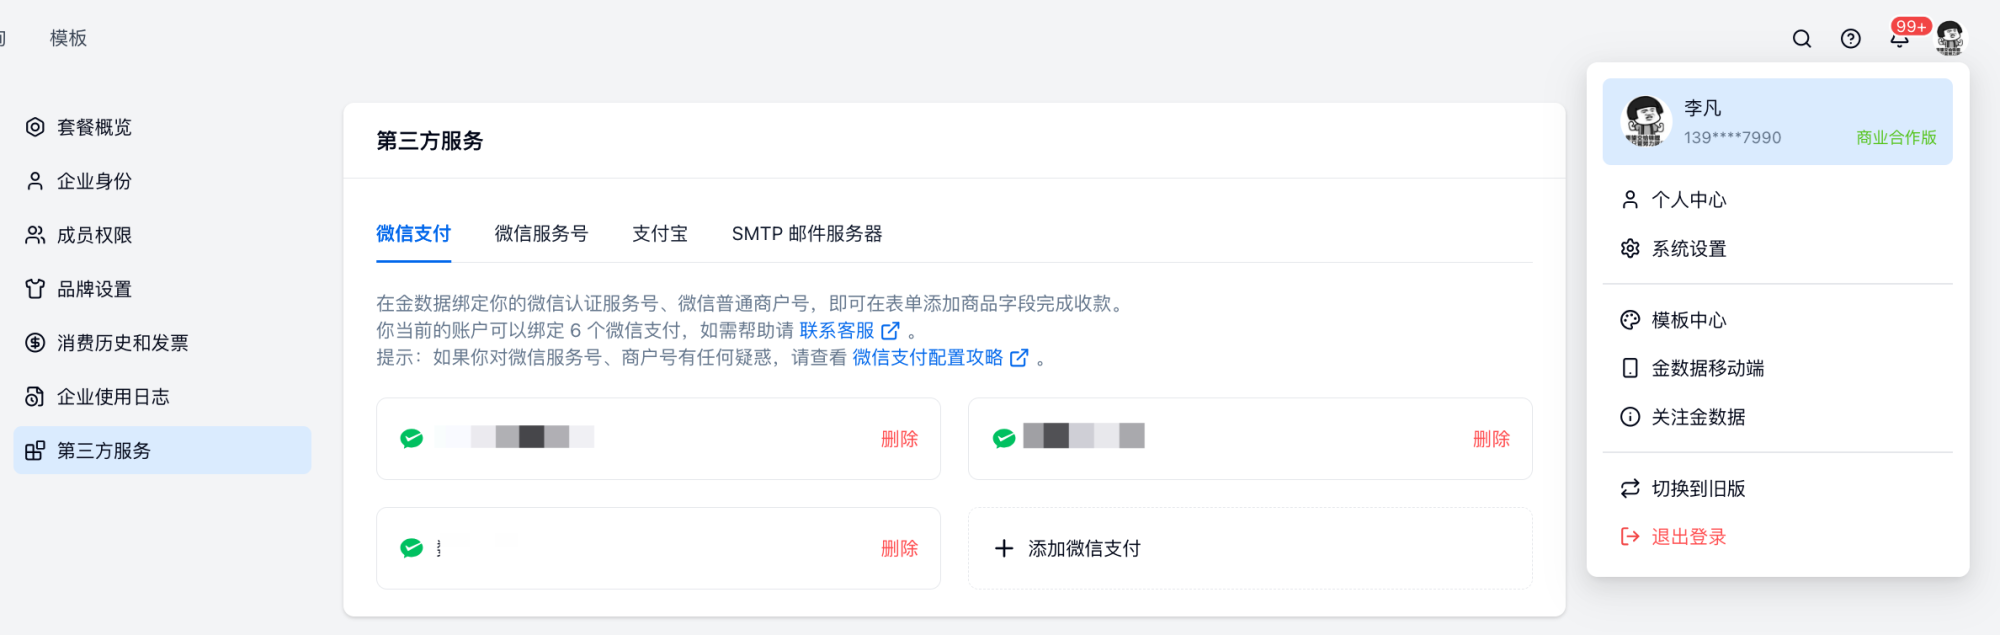
Task: Click the 消费历史和发票 dollar icon
Action: [35, 343]
